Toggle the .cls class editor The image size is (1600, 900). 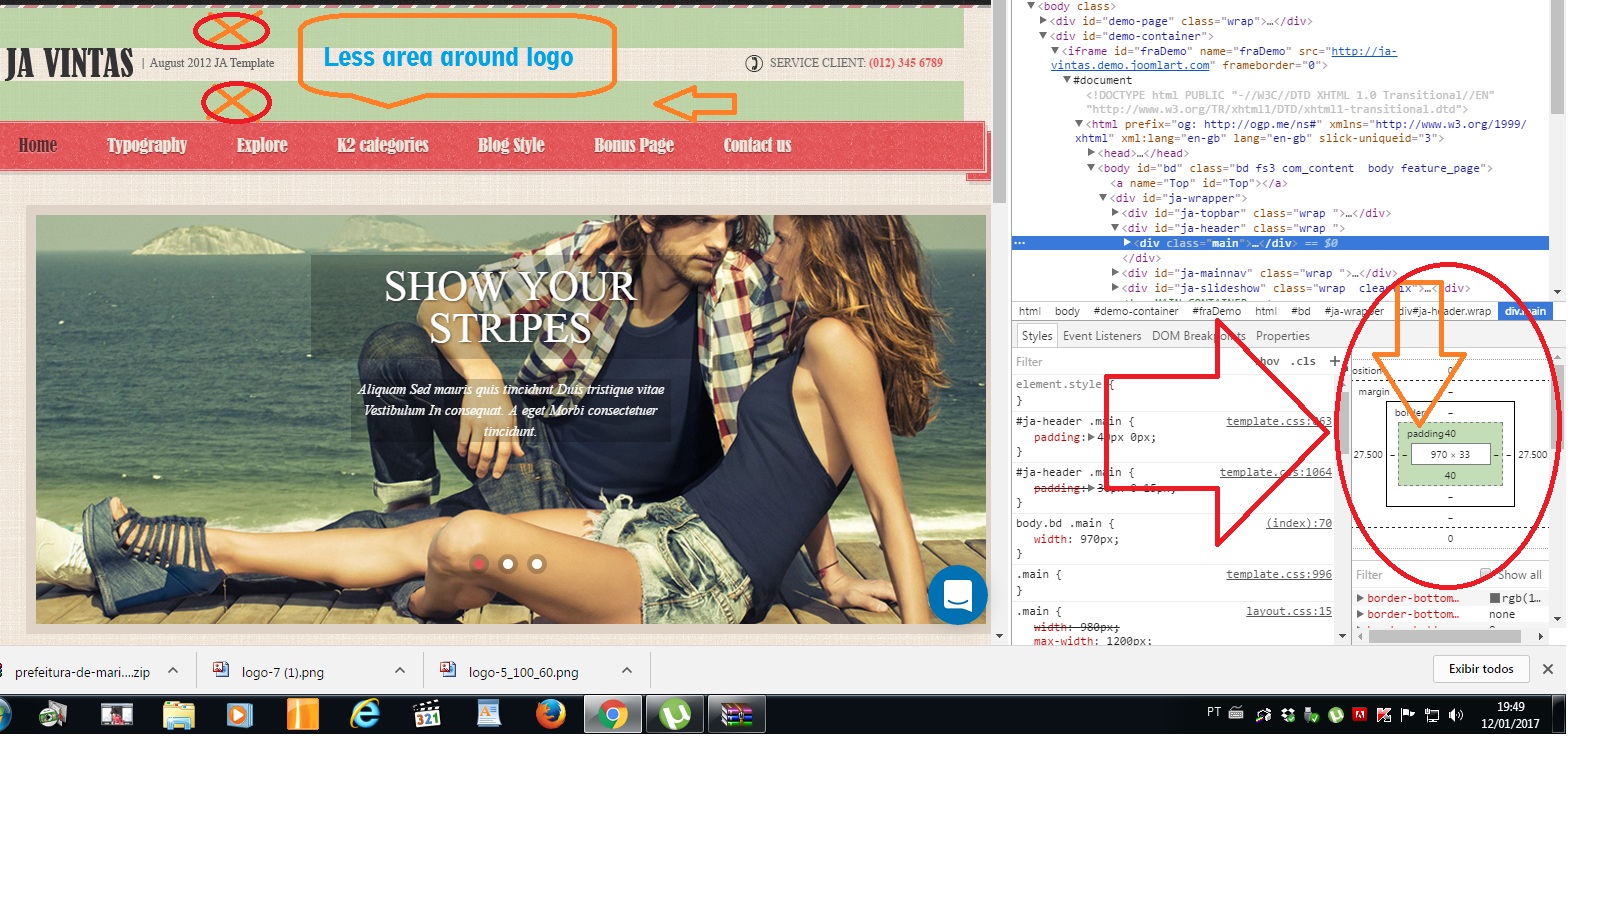pos(1304,361)
